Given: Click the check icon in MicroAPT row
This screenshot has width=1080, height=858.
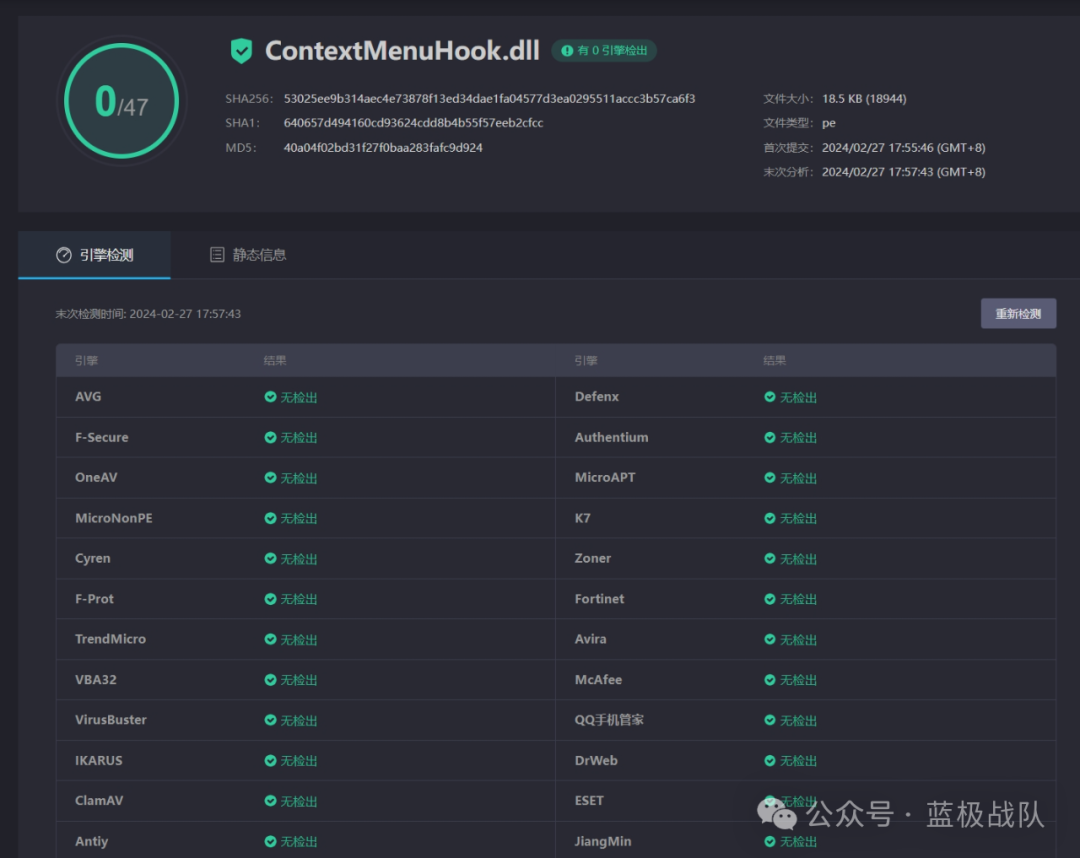Looking at the screenshot, I should [x=769, y=477].
